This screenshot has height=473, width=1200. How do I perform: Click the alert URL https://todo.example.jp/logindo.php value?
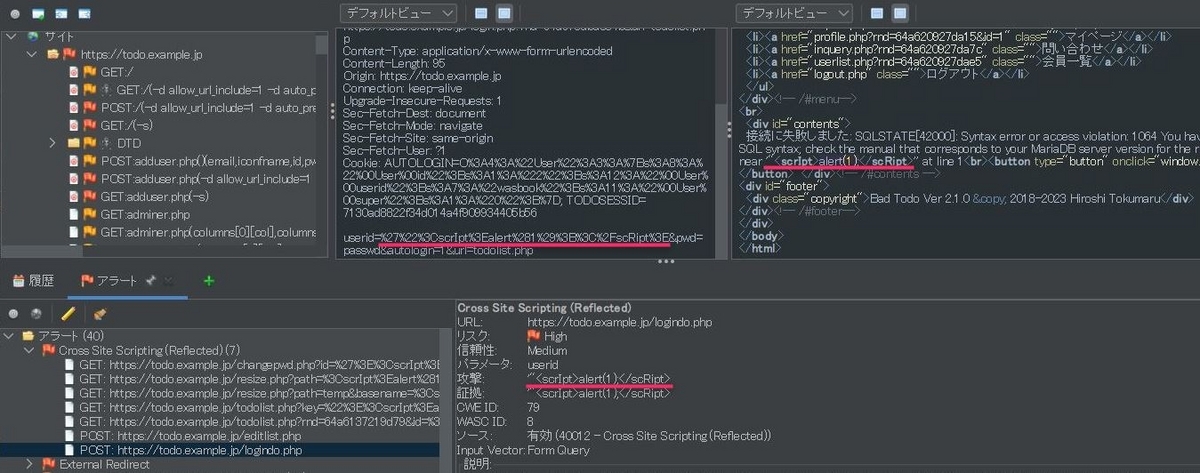[622, 323]
